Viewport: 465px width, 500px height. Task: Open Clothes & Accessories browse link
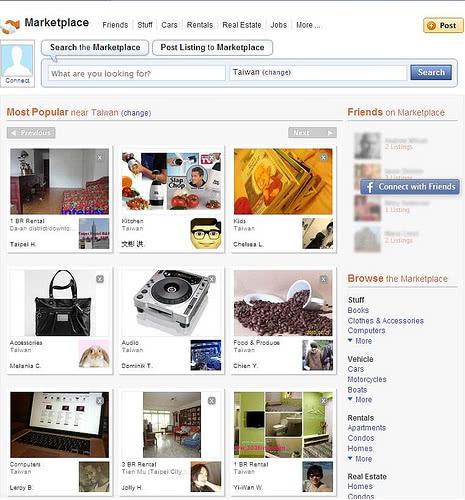386,321
